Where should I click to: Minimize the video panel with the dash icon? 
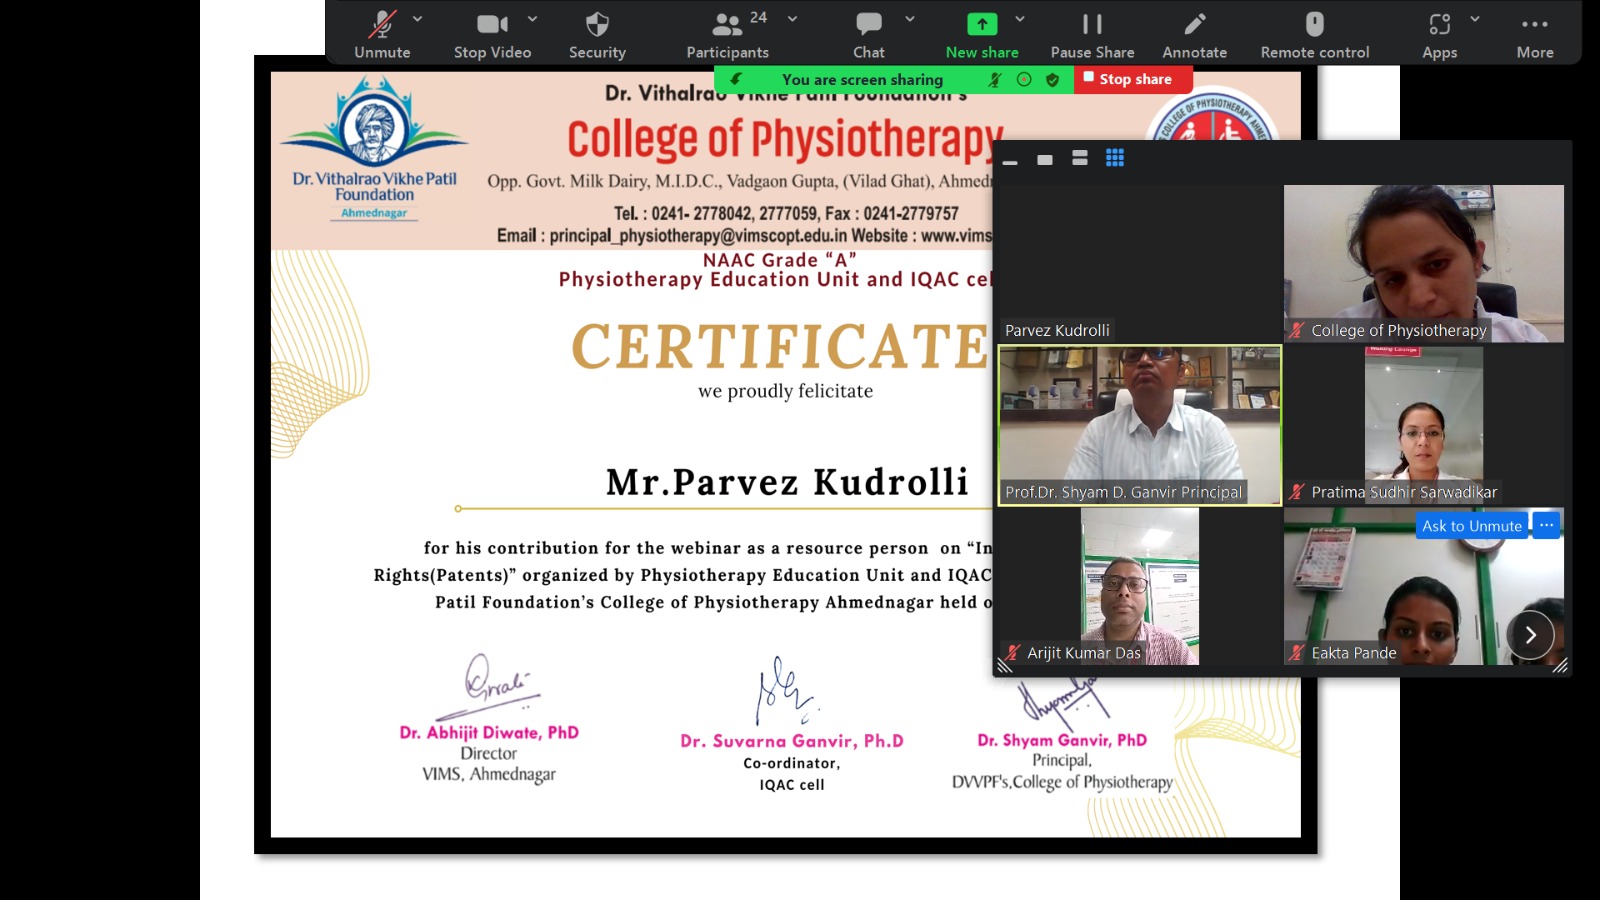(x=1010, y=160)
